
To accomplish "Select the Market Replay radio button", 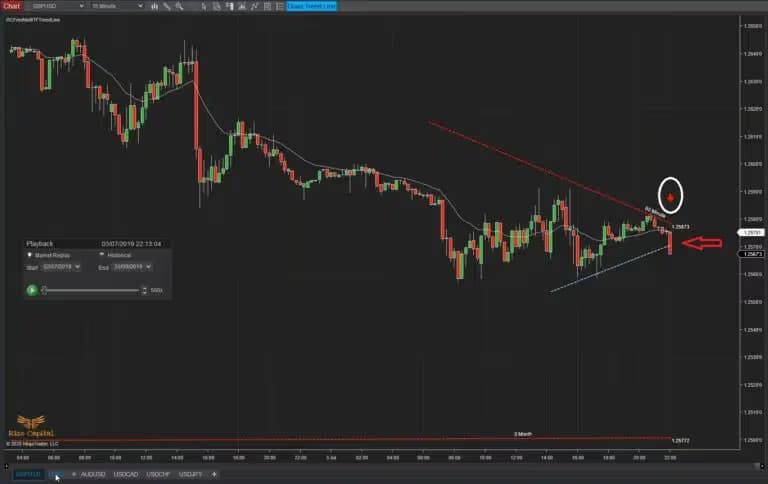I will click(29, 255).
